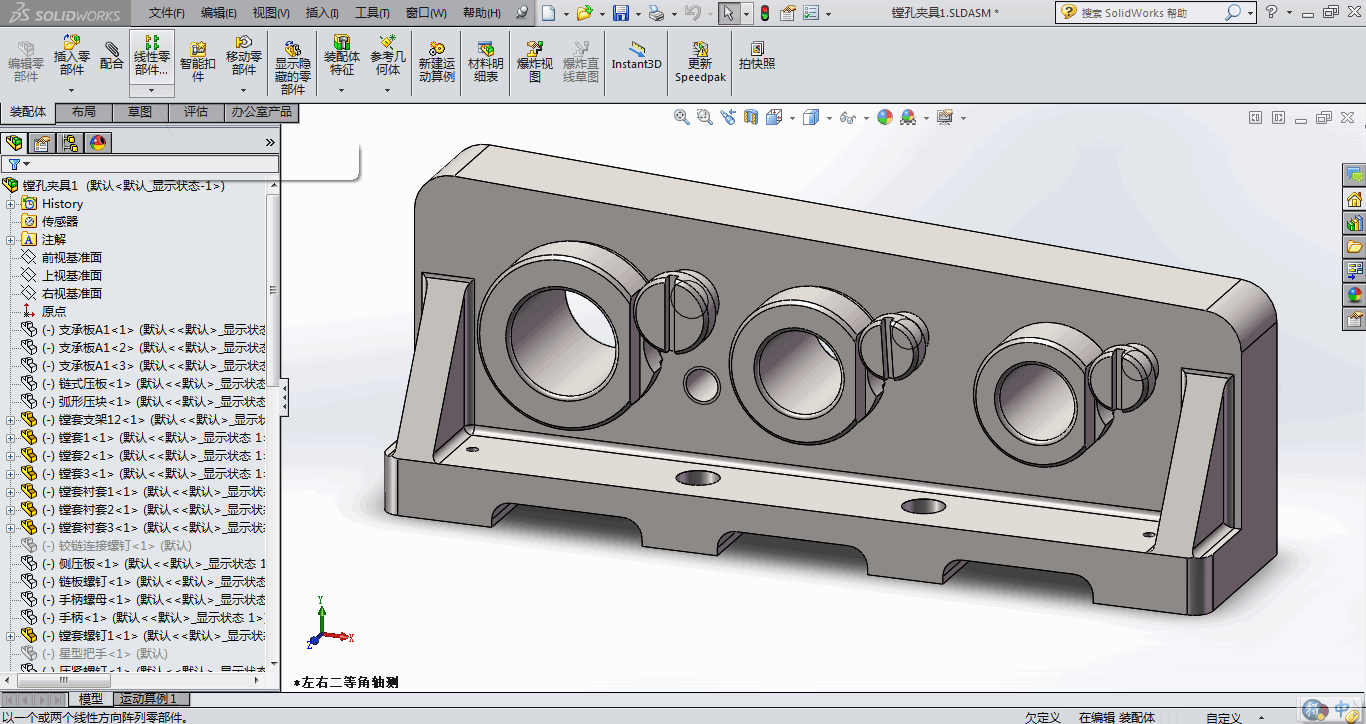Open dropdown arrow under 移动零部件
Screen dimensions: 1366x724
[x=244, y=90]
